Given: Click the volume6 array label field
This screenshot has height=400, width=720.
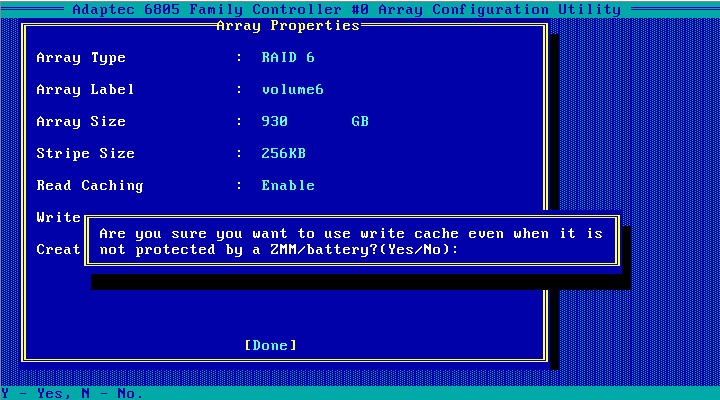Looking at the screenshot, I should (x=292, y=89).
